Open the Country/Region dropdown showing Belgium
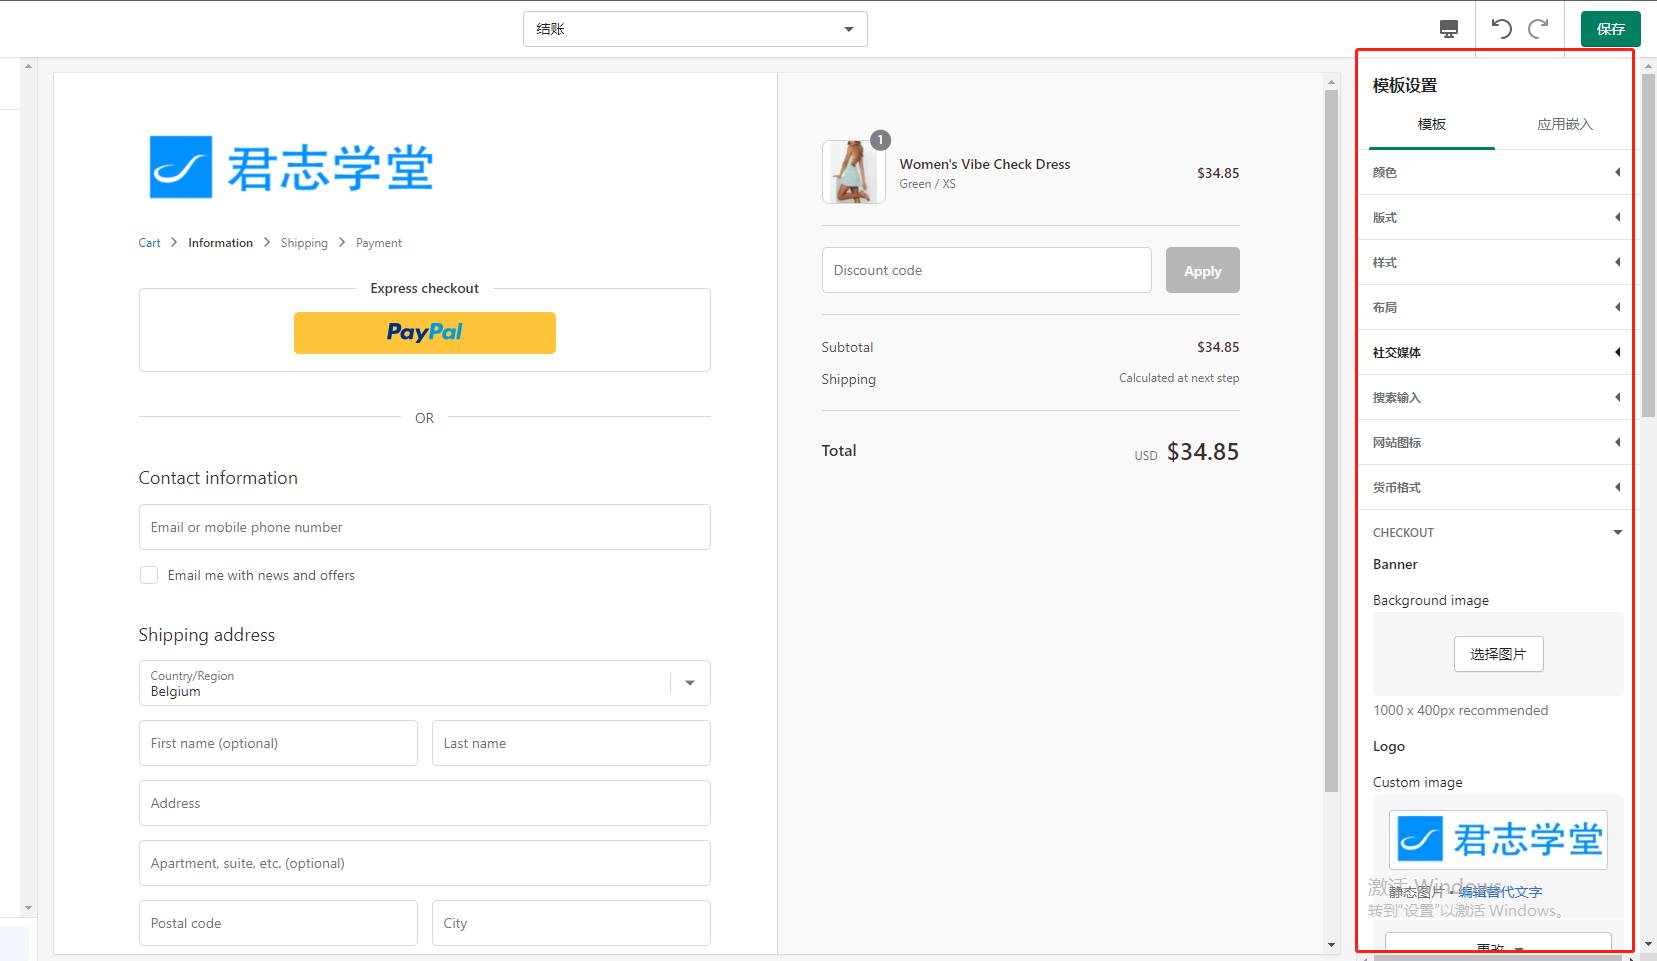The width and height of the screenshot is (1657, 961). tap(425, 683)
